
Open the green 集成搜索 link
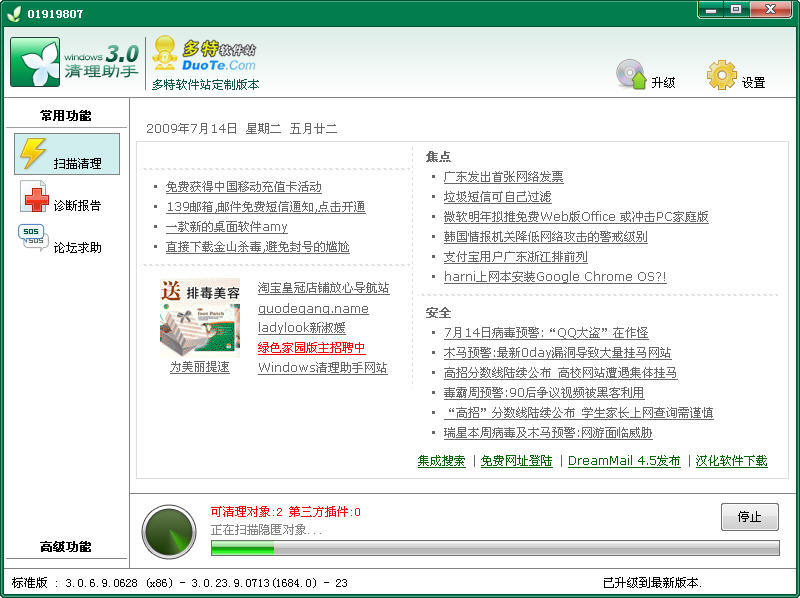point(441,461)
